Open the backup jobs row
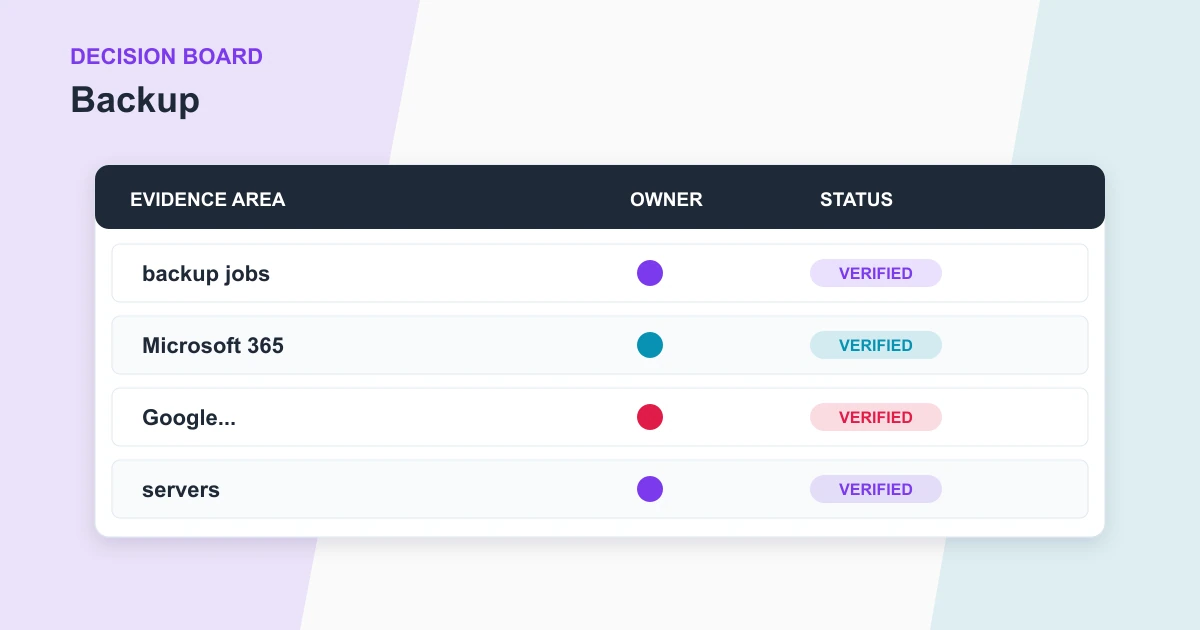Screen dimensions: 1200x630 [600, 273]
